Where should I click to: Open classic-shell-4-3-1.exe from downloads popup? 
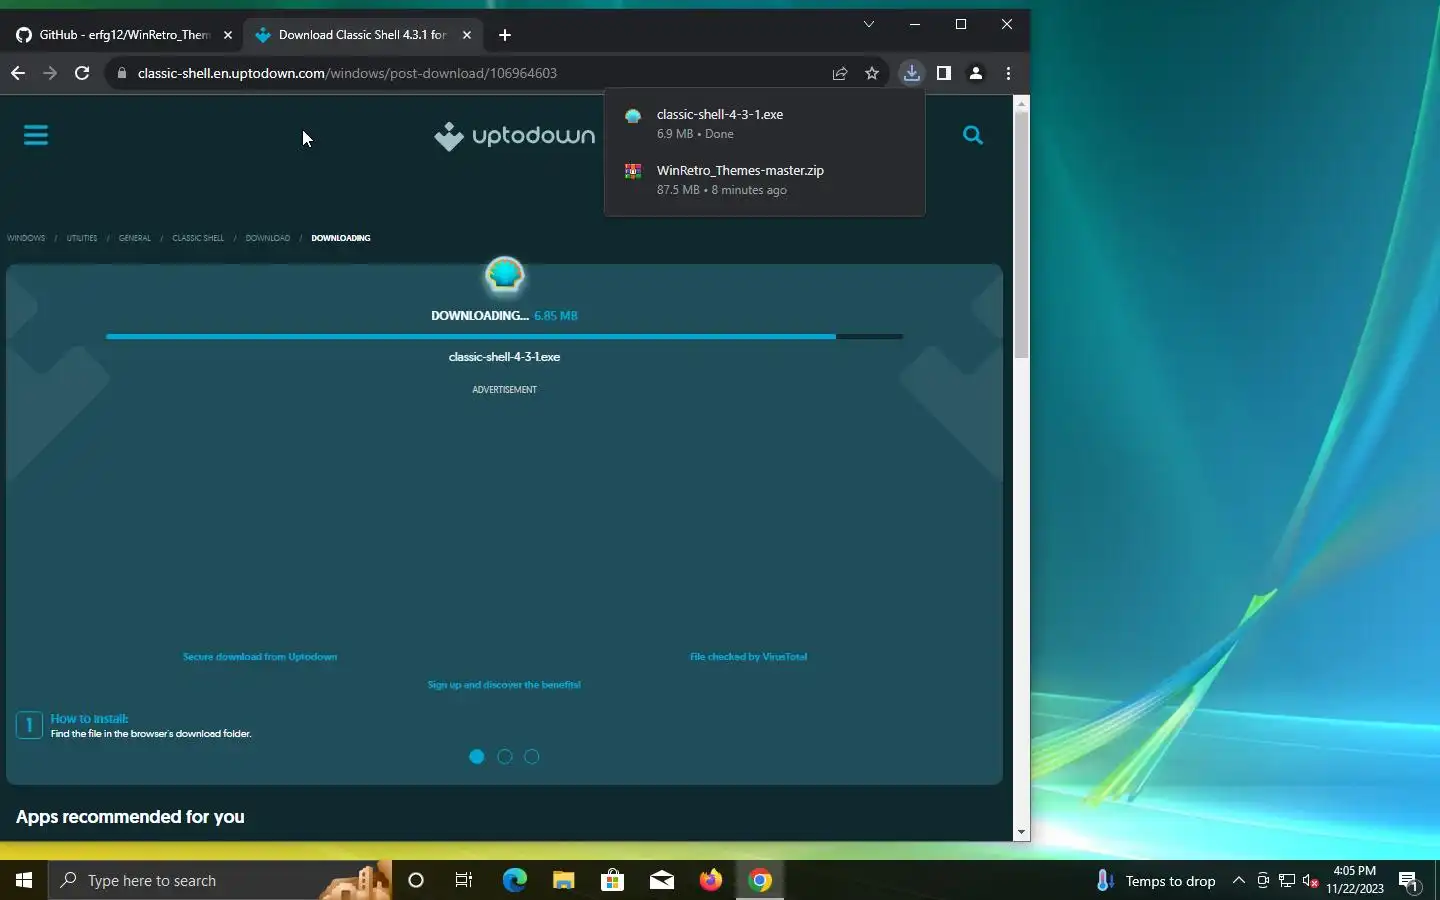(x=764, y=123)
